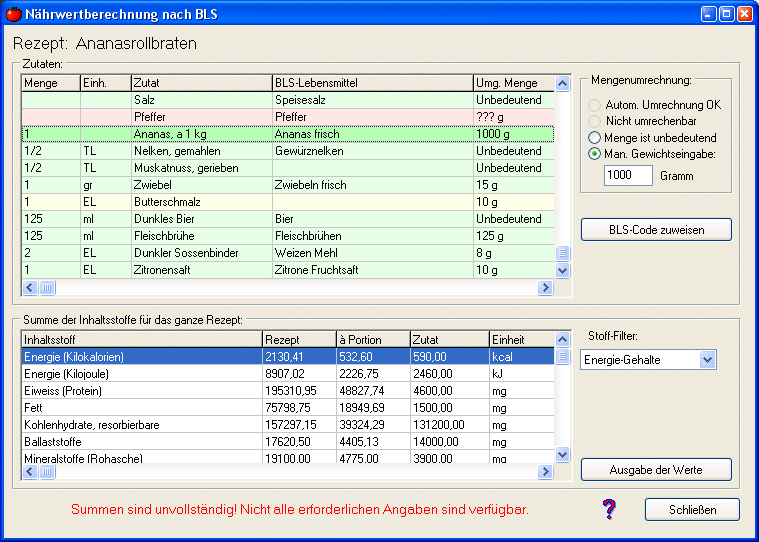Select the 'Dunkler Sossenbinder' row
The height and width of the screenshot is (542, 759).
[288, 253]
